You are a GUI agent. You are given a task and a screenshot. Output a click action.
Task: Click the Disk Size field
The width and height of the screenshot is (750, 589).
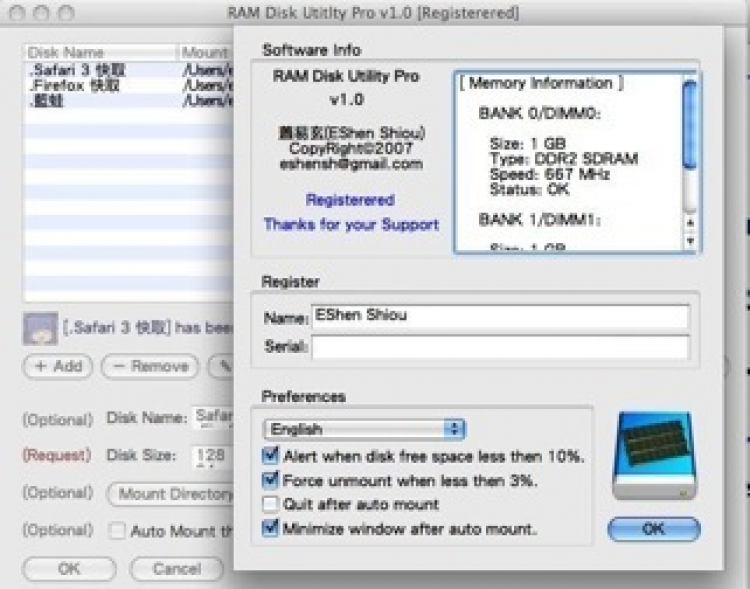coord(213,455)
